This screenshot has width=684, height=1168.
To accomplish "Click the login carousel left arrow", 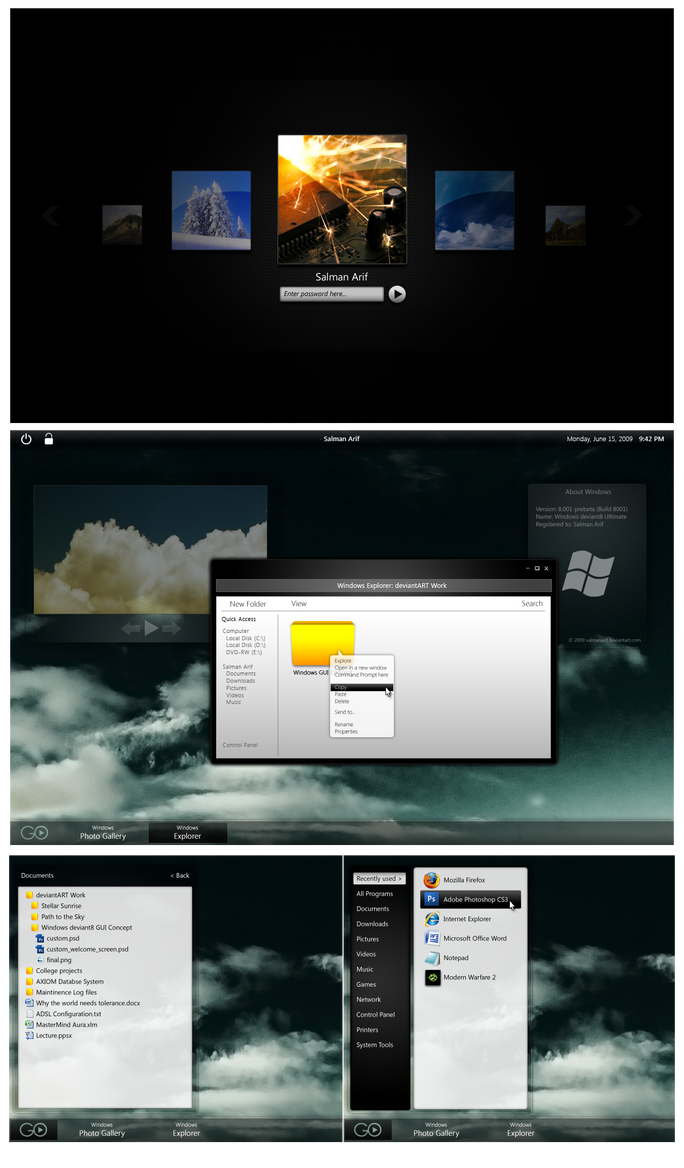I will [51, 216].
